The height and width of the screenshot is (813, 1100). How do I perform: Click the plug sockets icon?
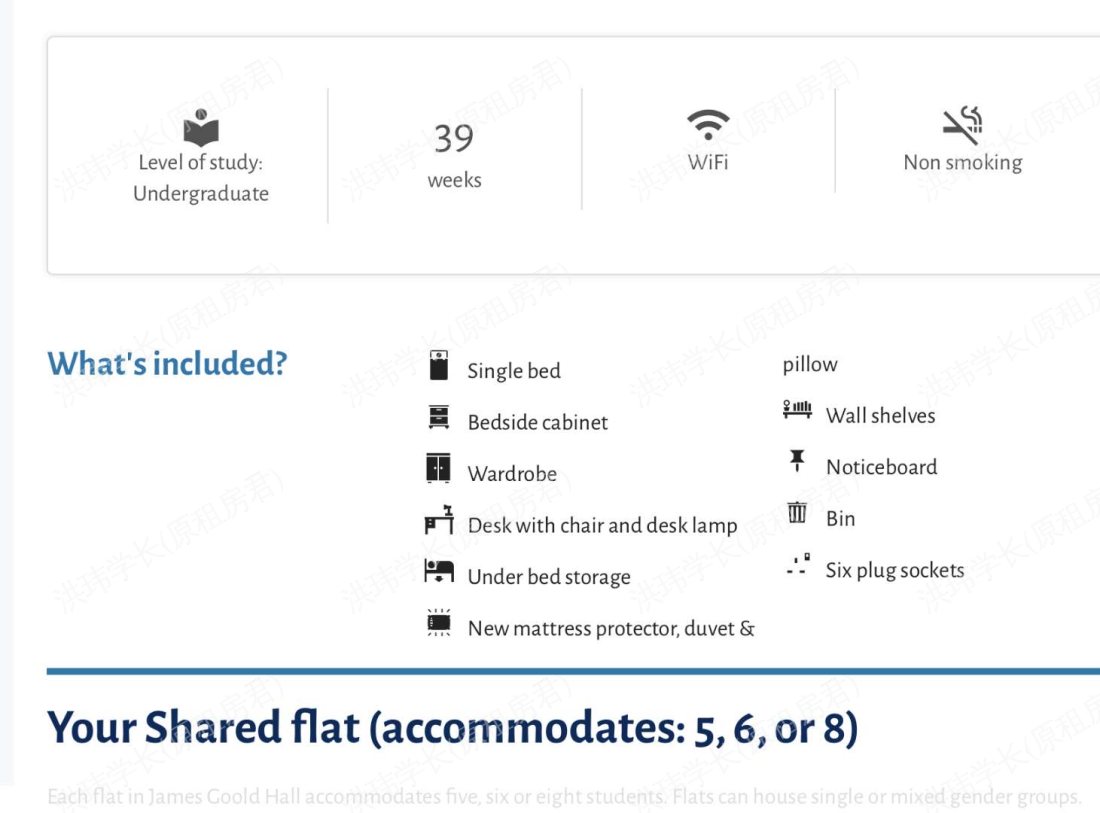(x=797, y=566)
